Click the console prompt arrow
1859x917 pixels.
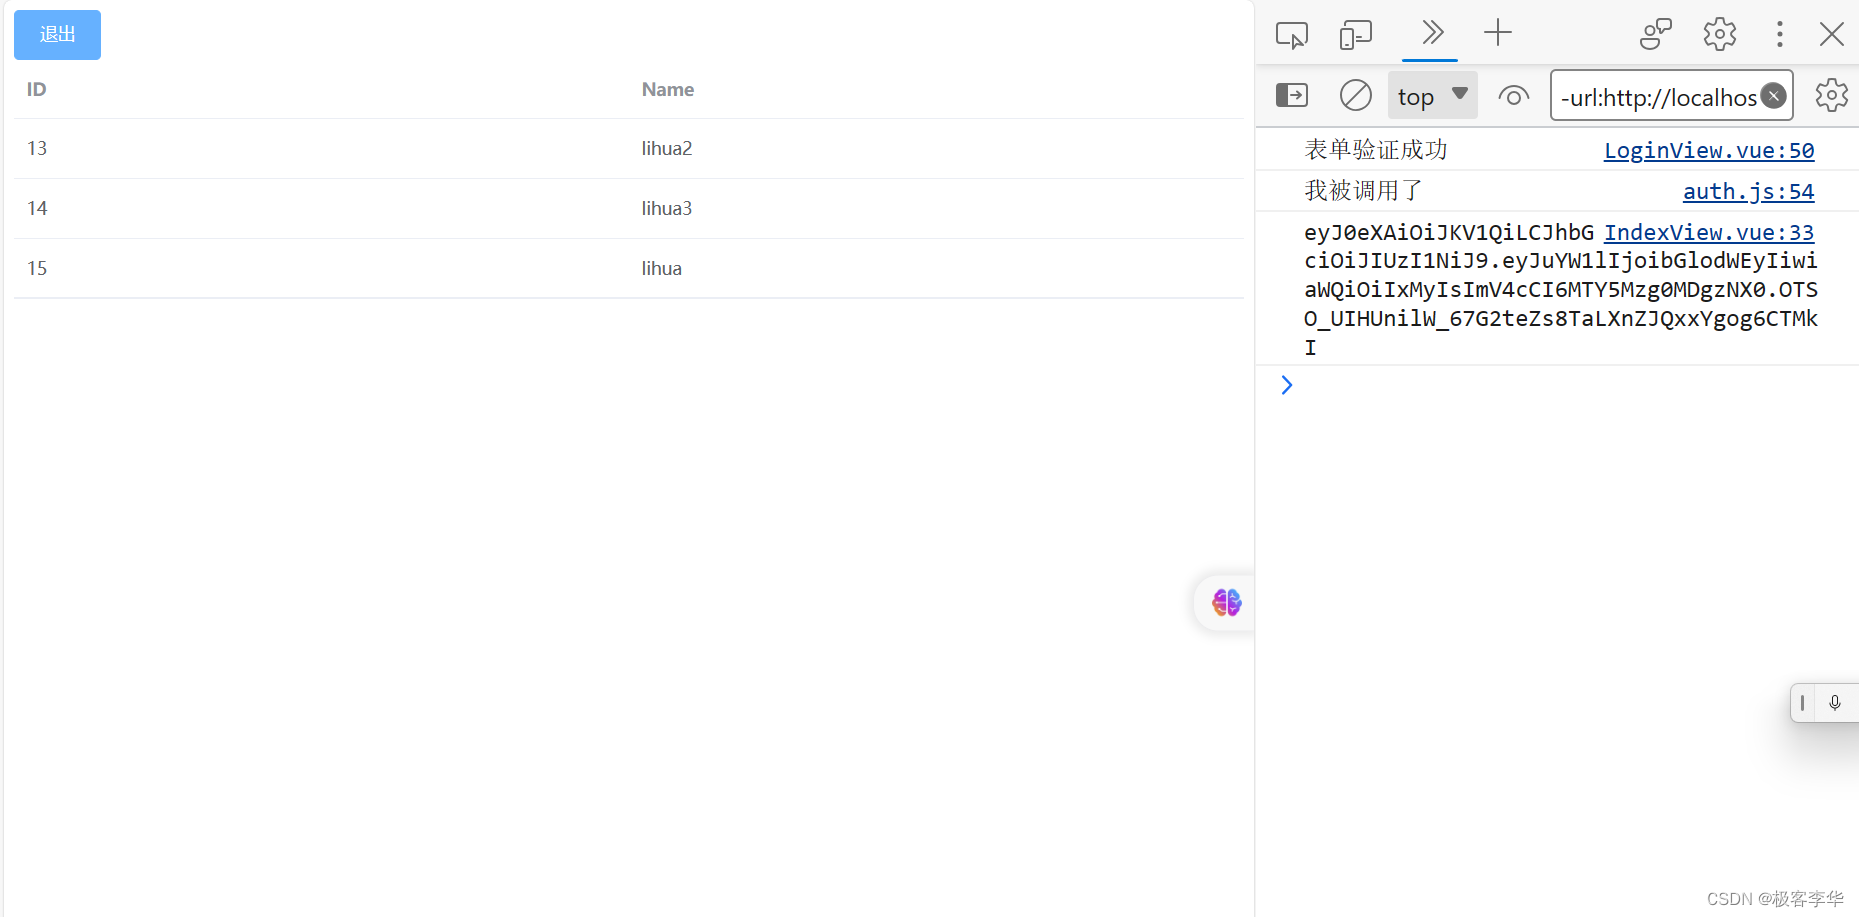[1287, 385]
